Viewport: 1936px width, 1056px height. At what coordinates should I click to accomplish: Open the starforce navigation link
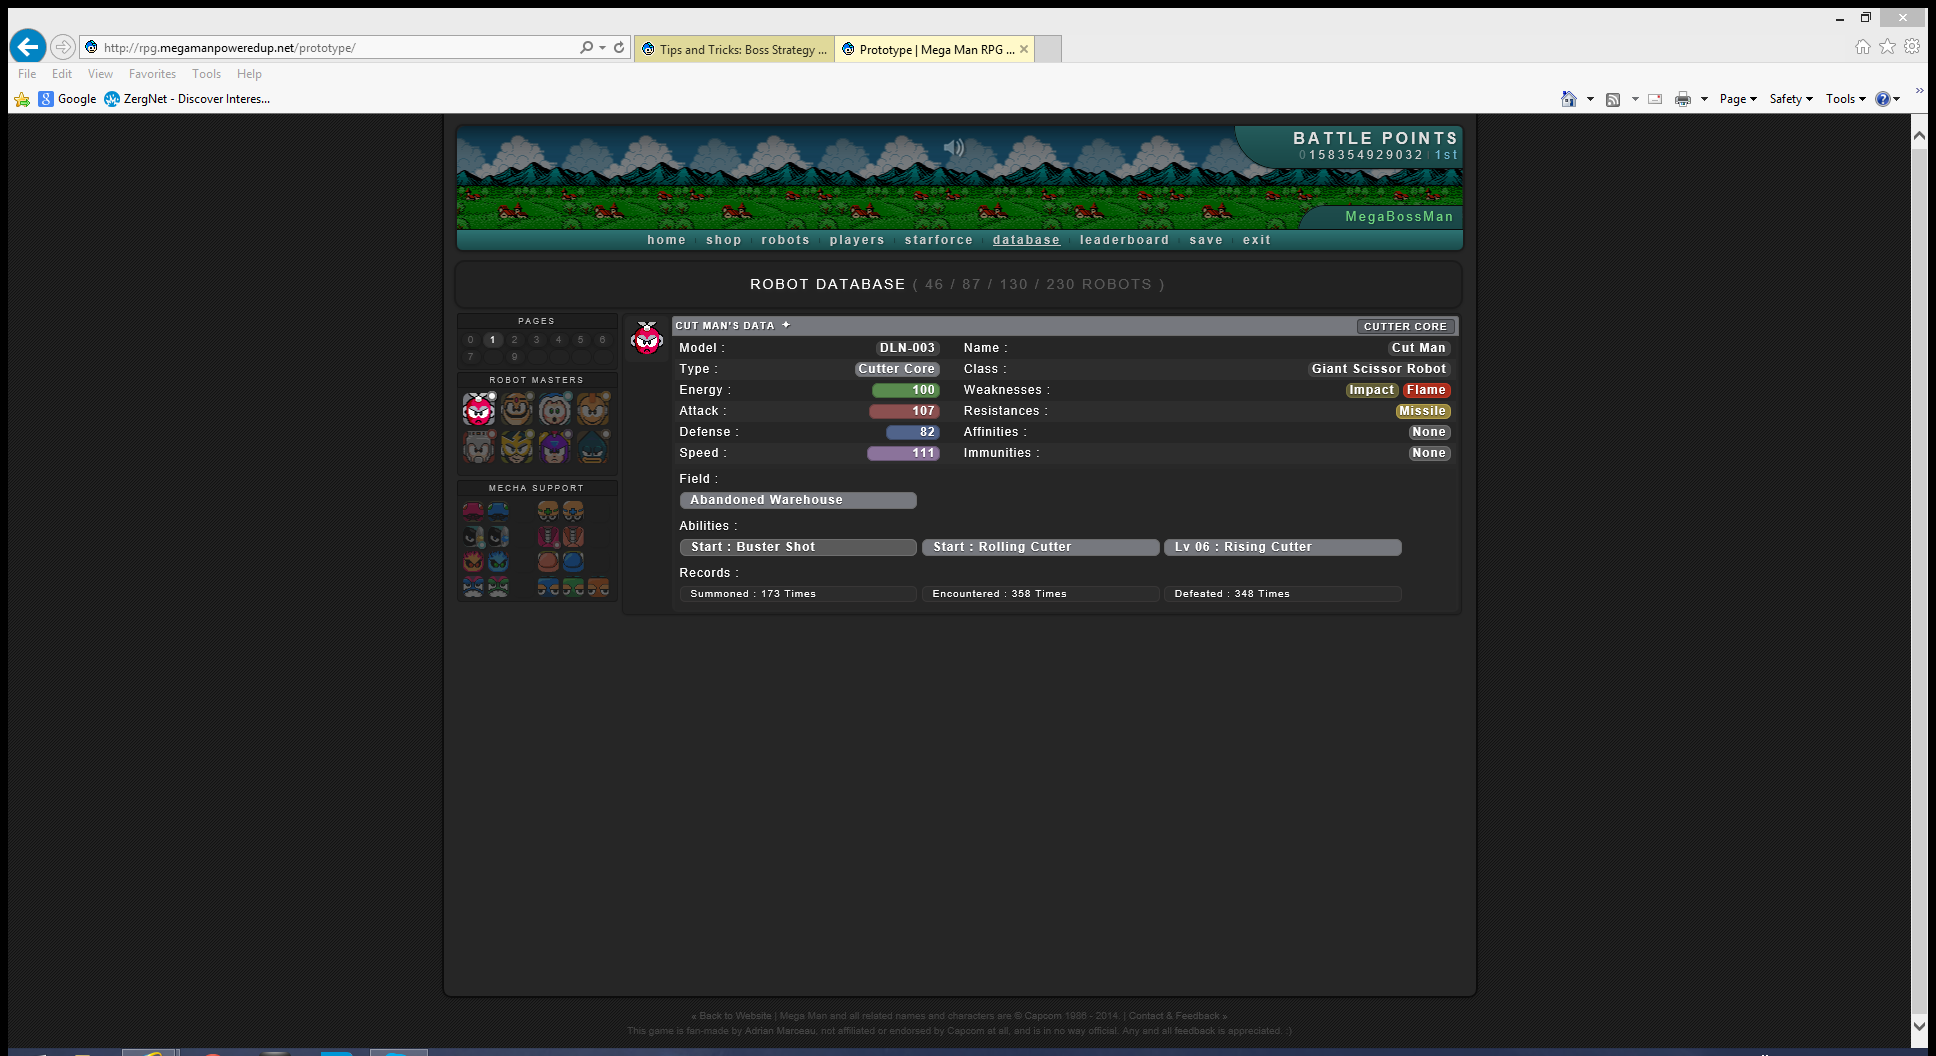click(x=939, y=240)
